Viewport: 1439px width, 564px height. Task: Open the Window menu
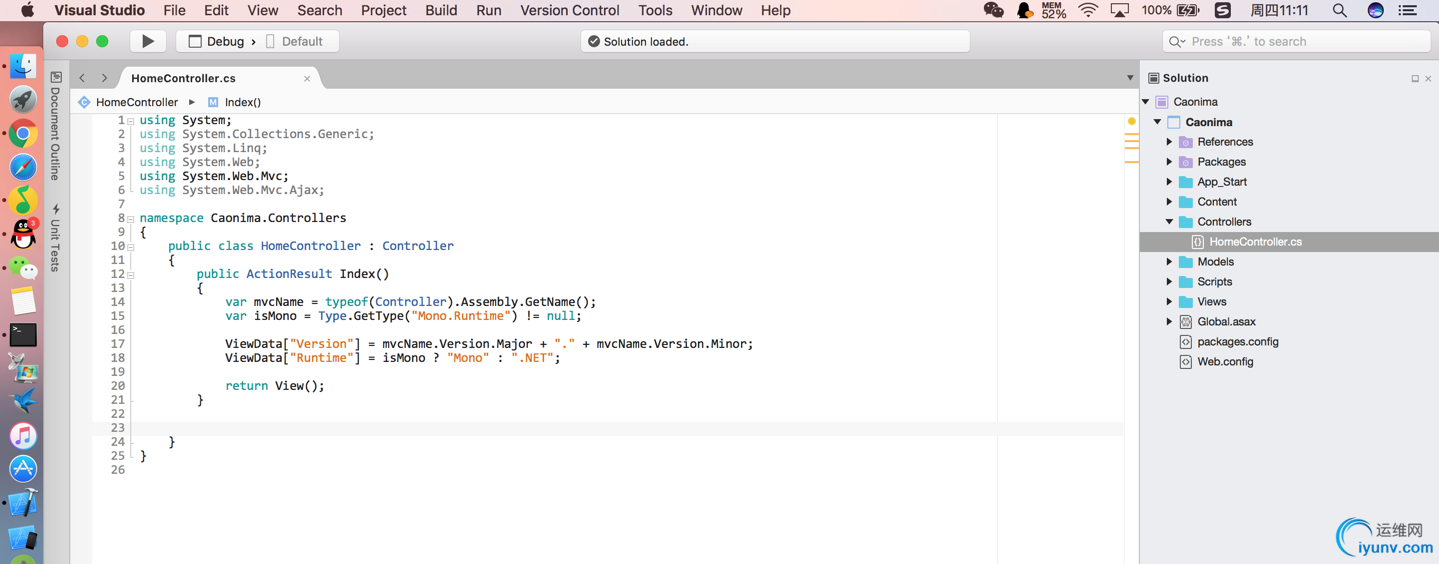(x=717, y=10)
